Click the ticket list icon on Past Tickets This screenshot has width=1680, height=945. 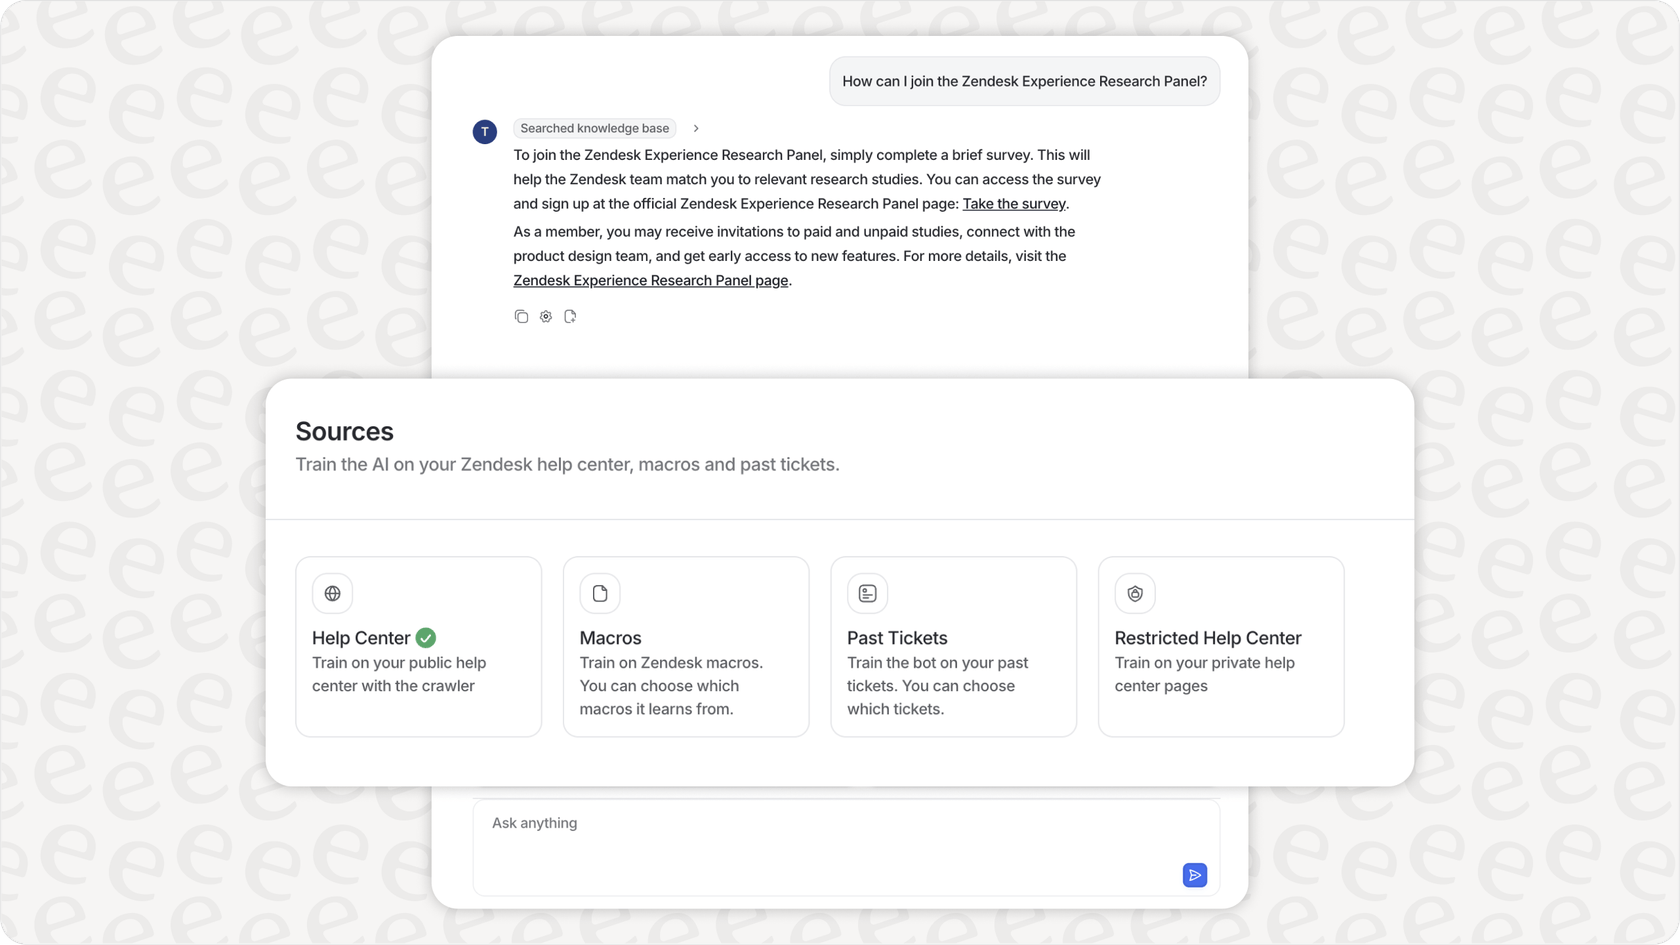[867, 594]
